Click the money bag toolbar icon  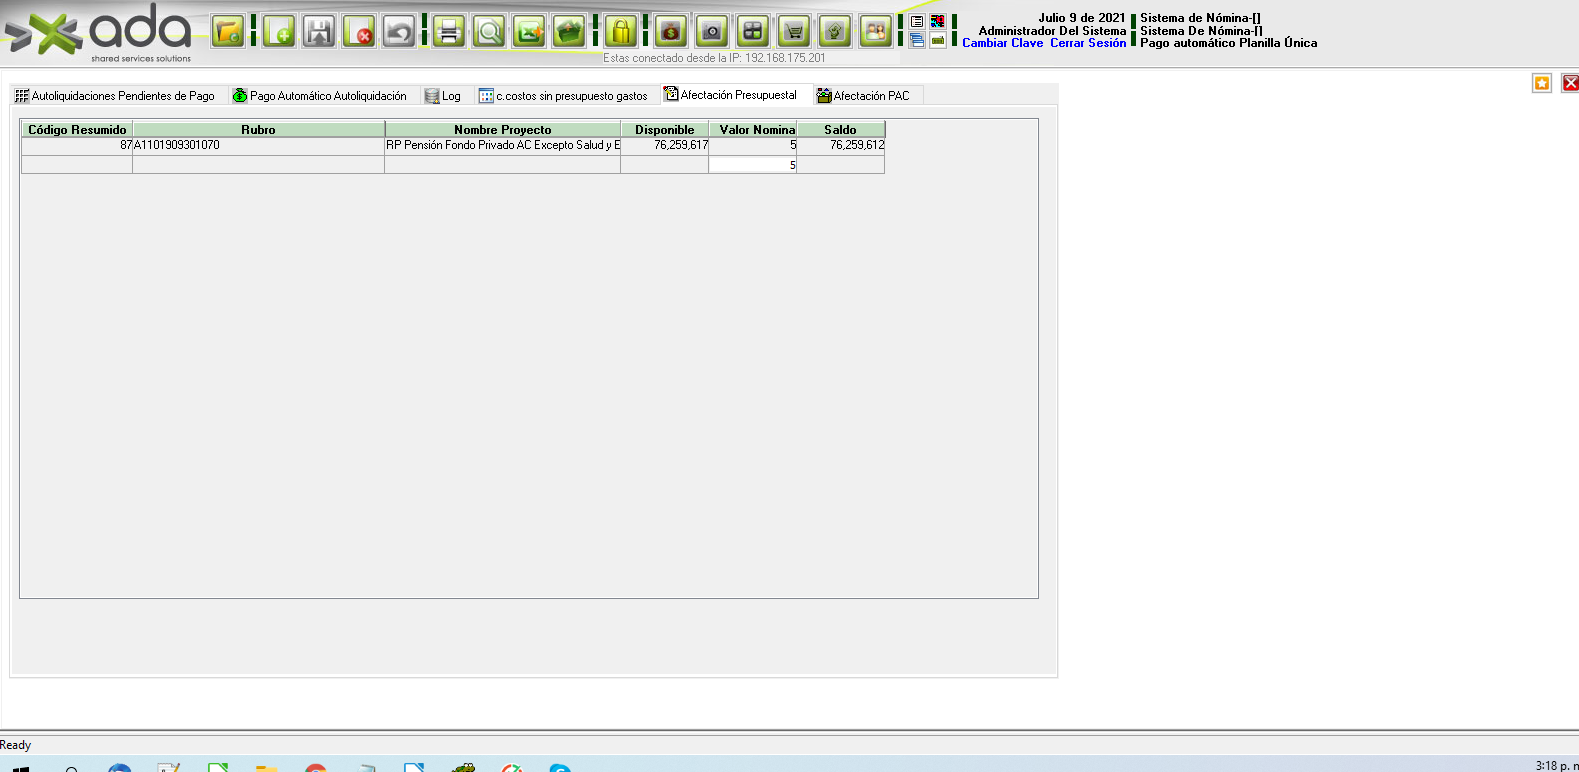[671, 32]
